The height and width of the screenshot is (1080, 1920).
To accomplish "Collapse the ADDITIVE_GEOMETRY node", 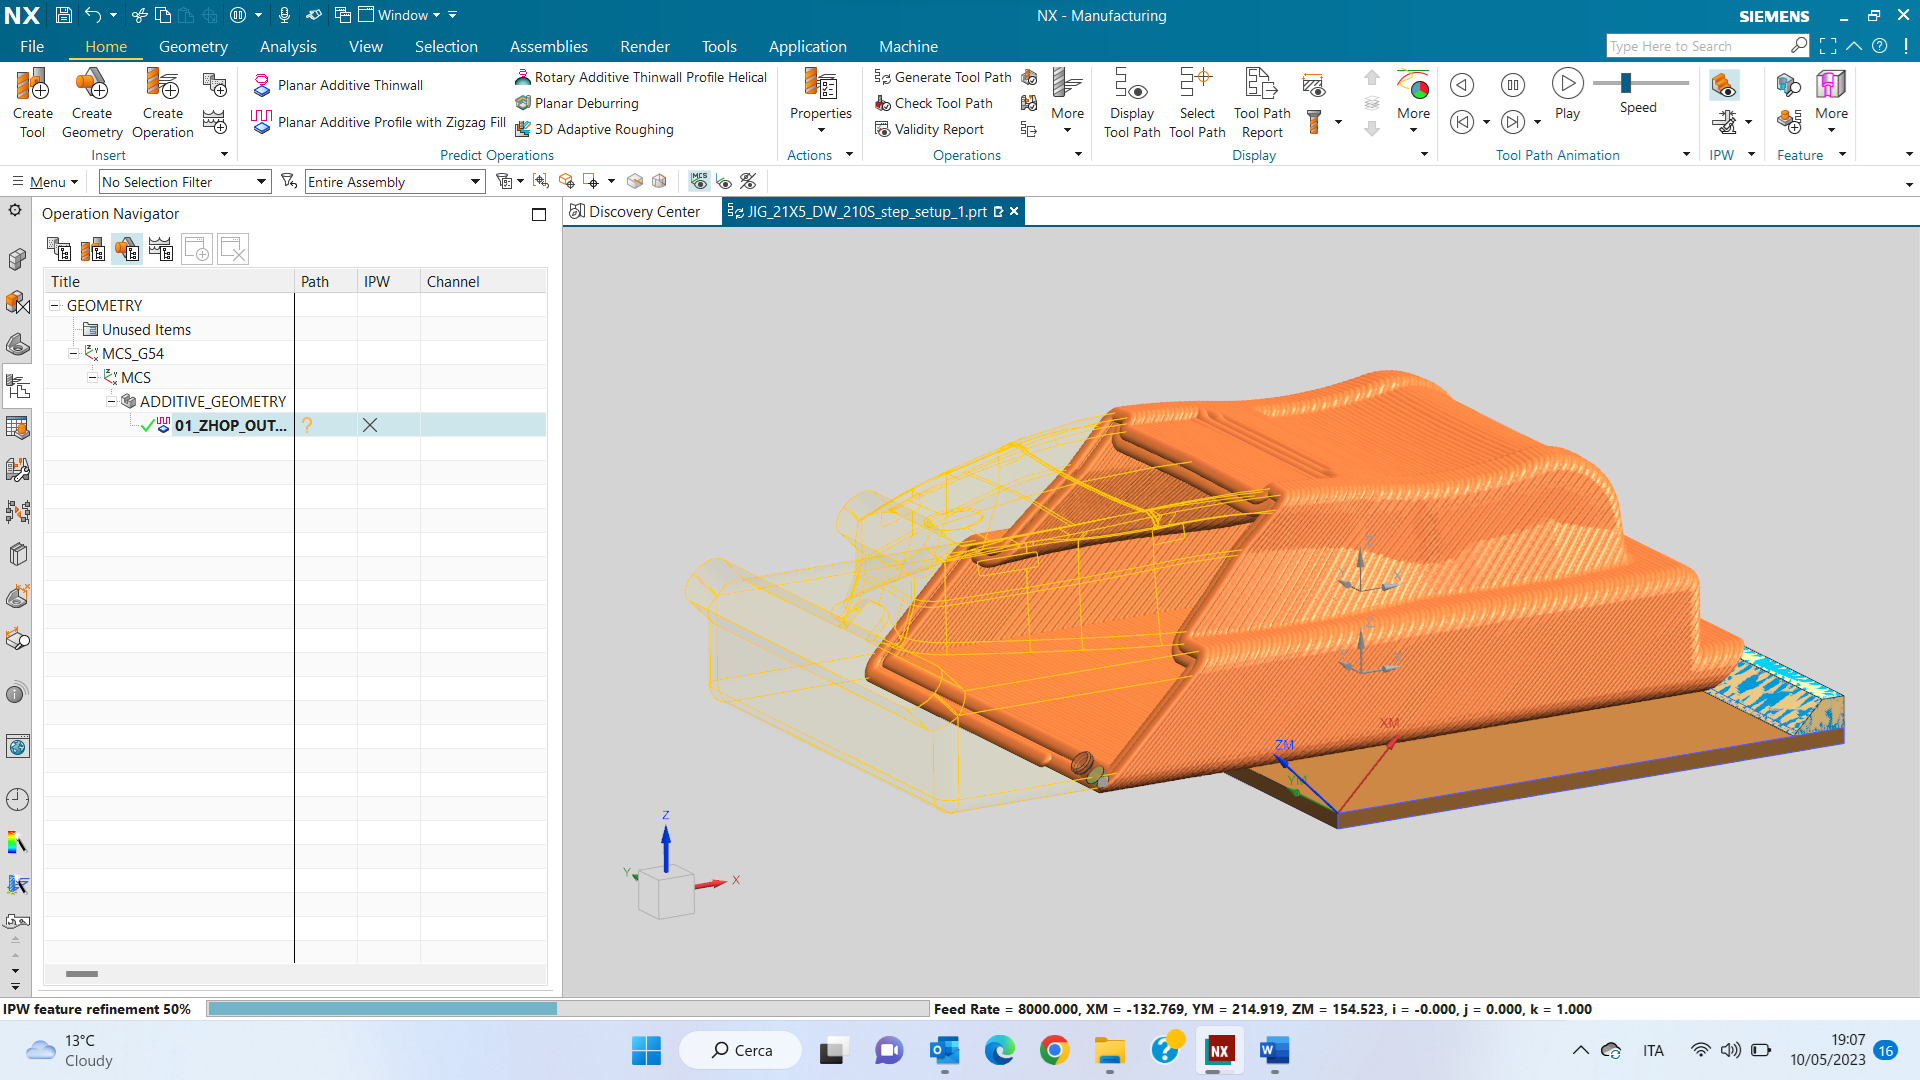I will coord(112,401).
